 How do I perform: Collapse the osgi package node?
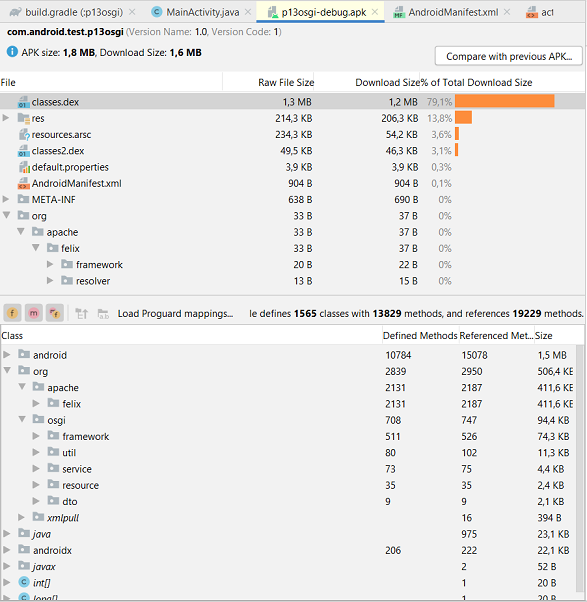22,419
